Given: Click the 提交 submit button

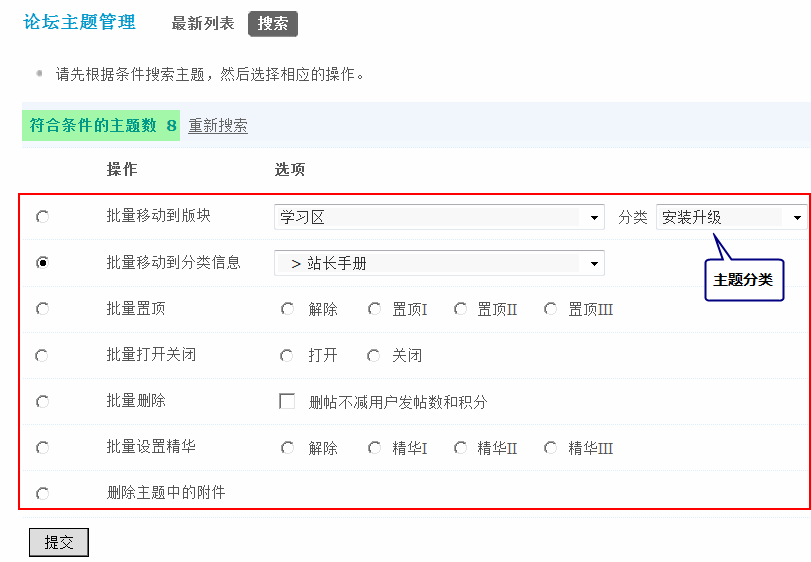Looking at the screenshot, I should (x=59, y=542).
